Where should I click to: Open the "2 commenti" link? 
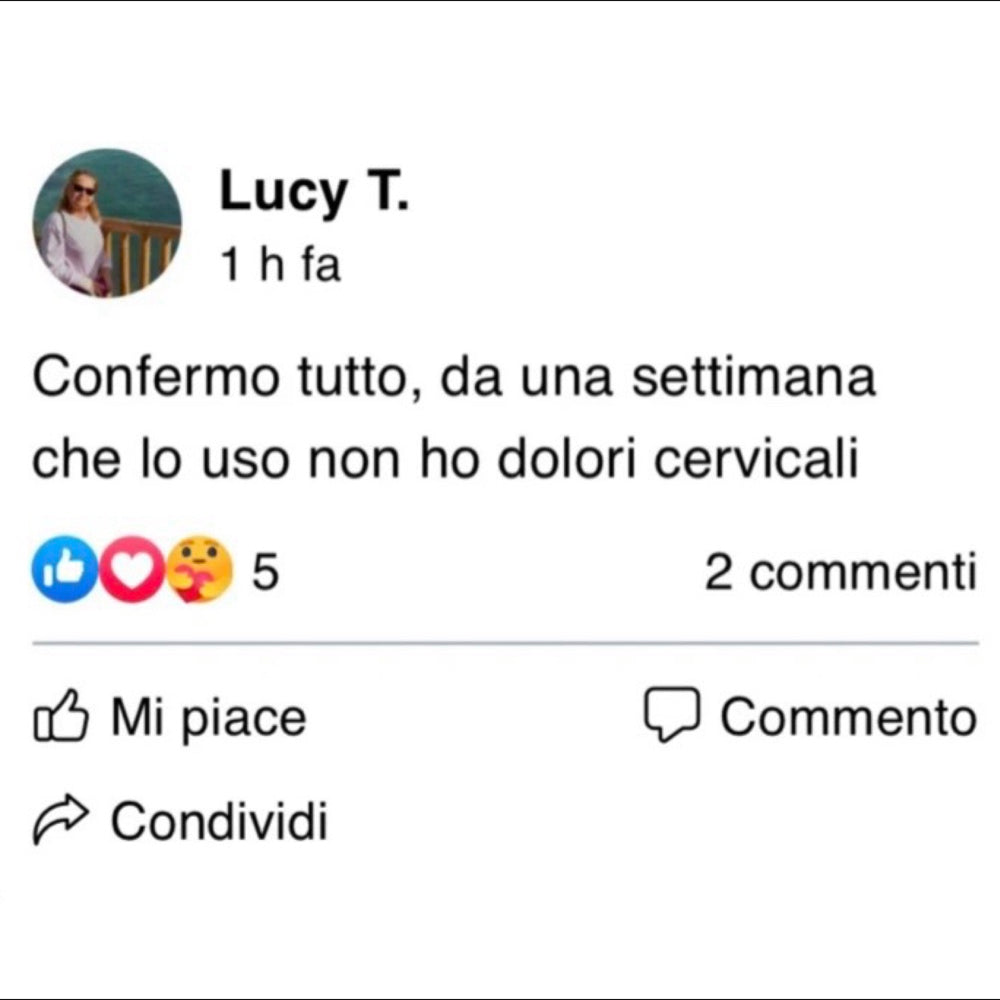click(840, 573)
